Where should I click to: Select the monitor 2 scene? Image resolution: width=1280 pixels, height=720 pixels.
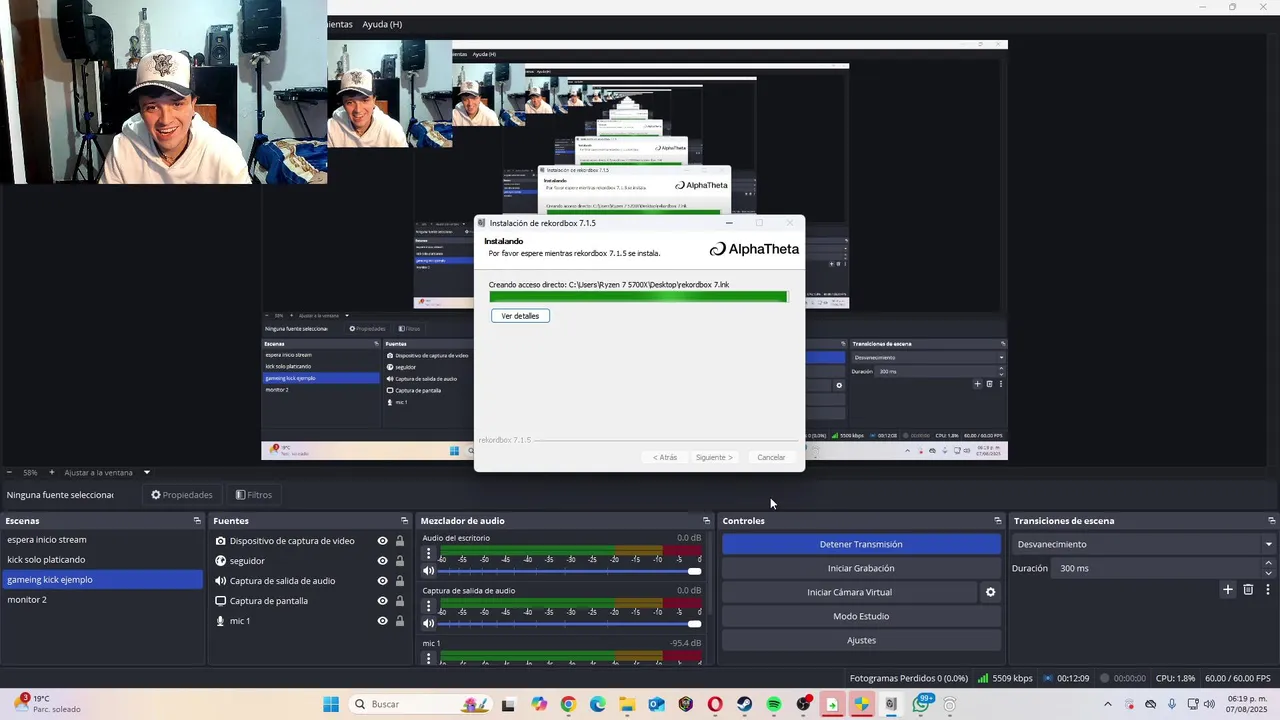click(x=102, y=600)
